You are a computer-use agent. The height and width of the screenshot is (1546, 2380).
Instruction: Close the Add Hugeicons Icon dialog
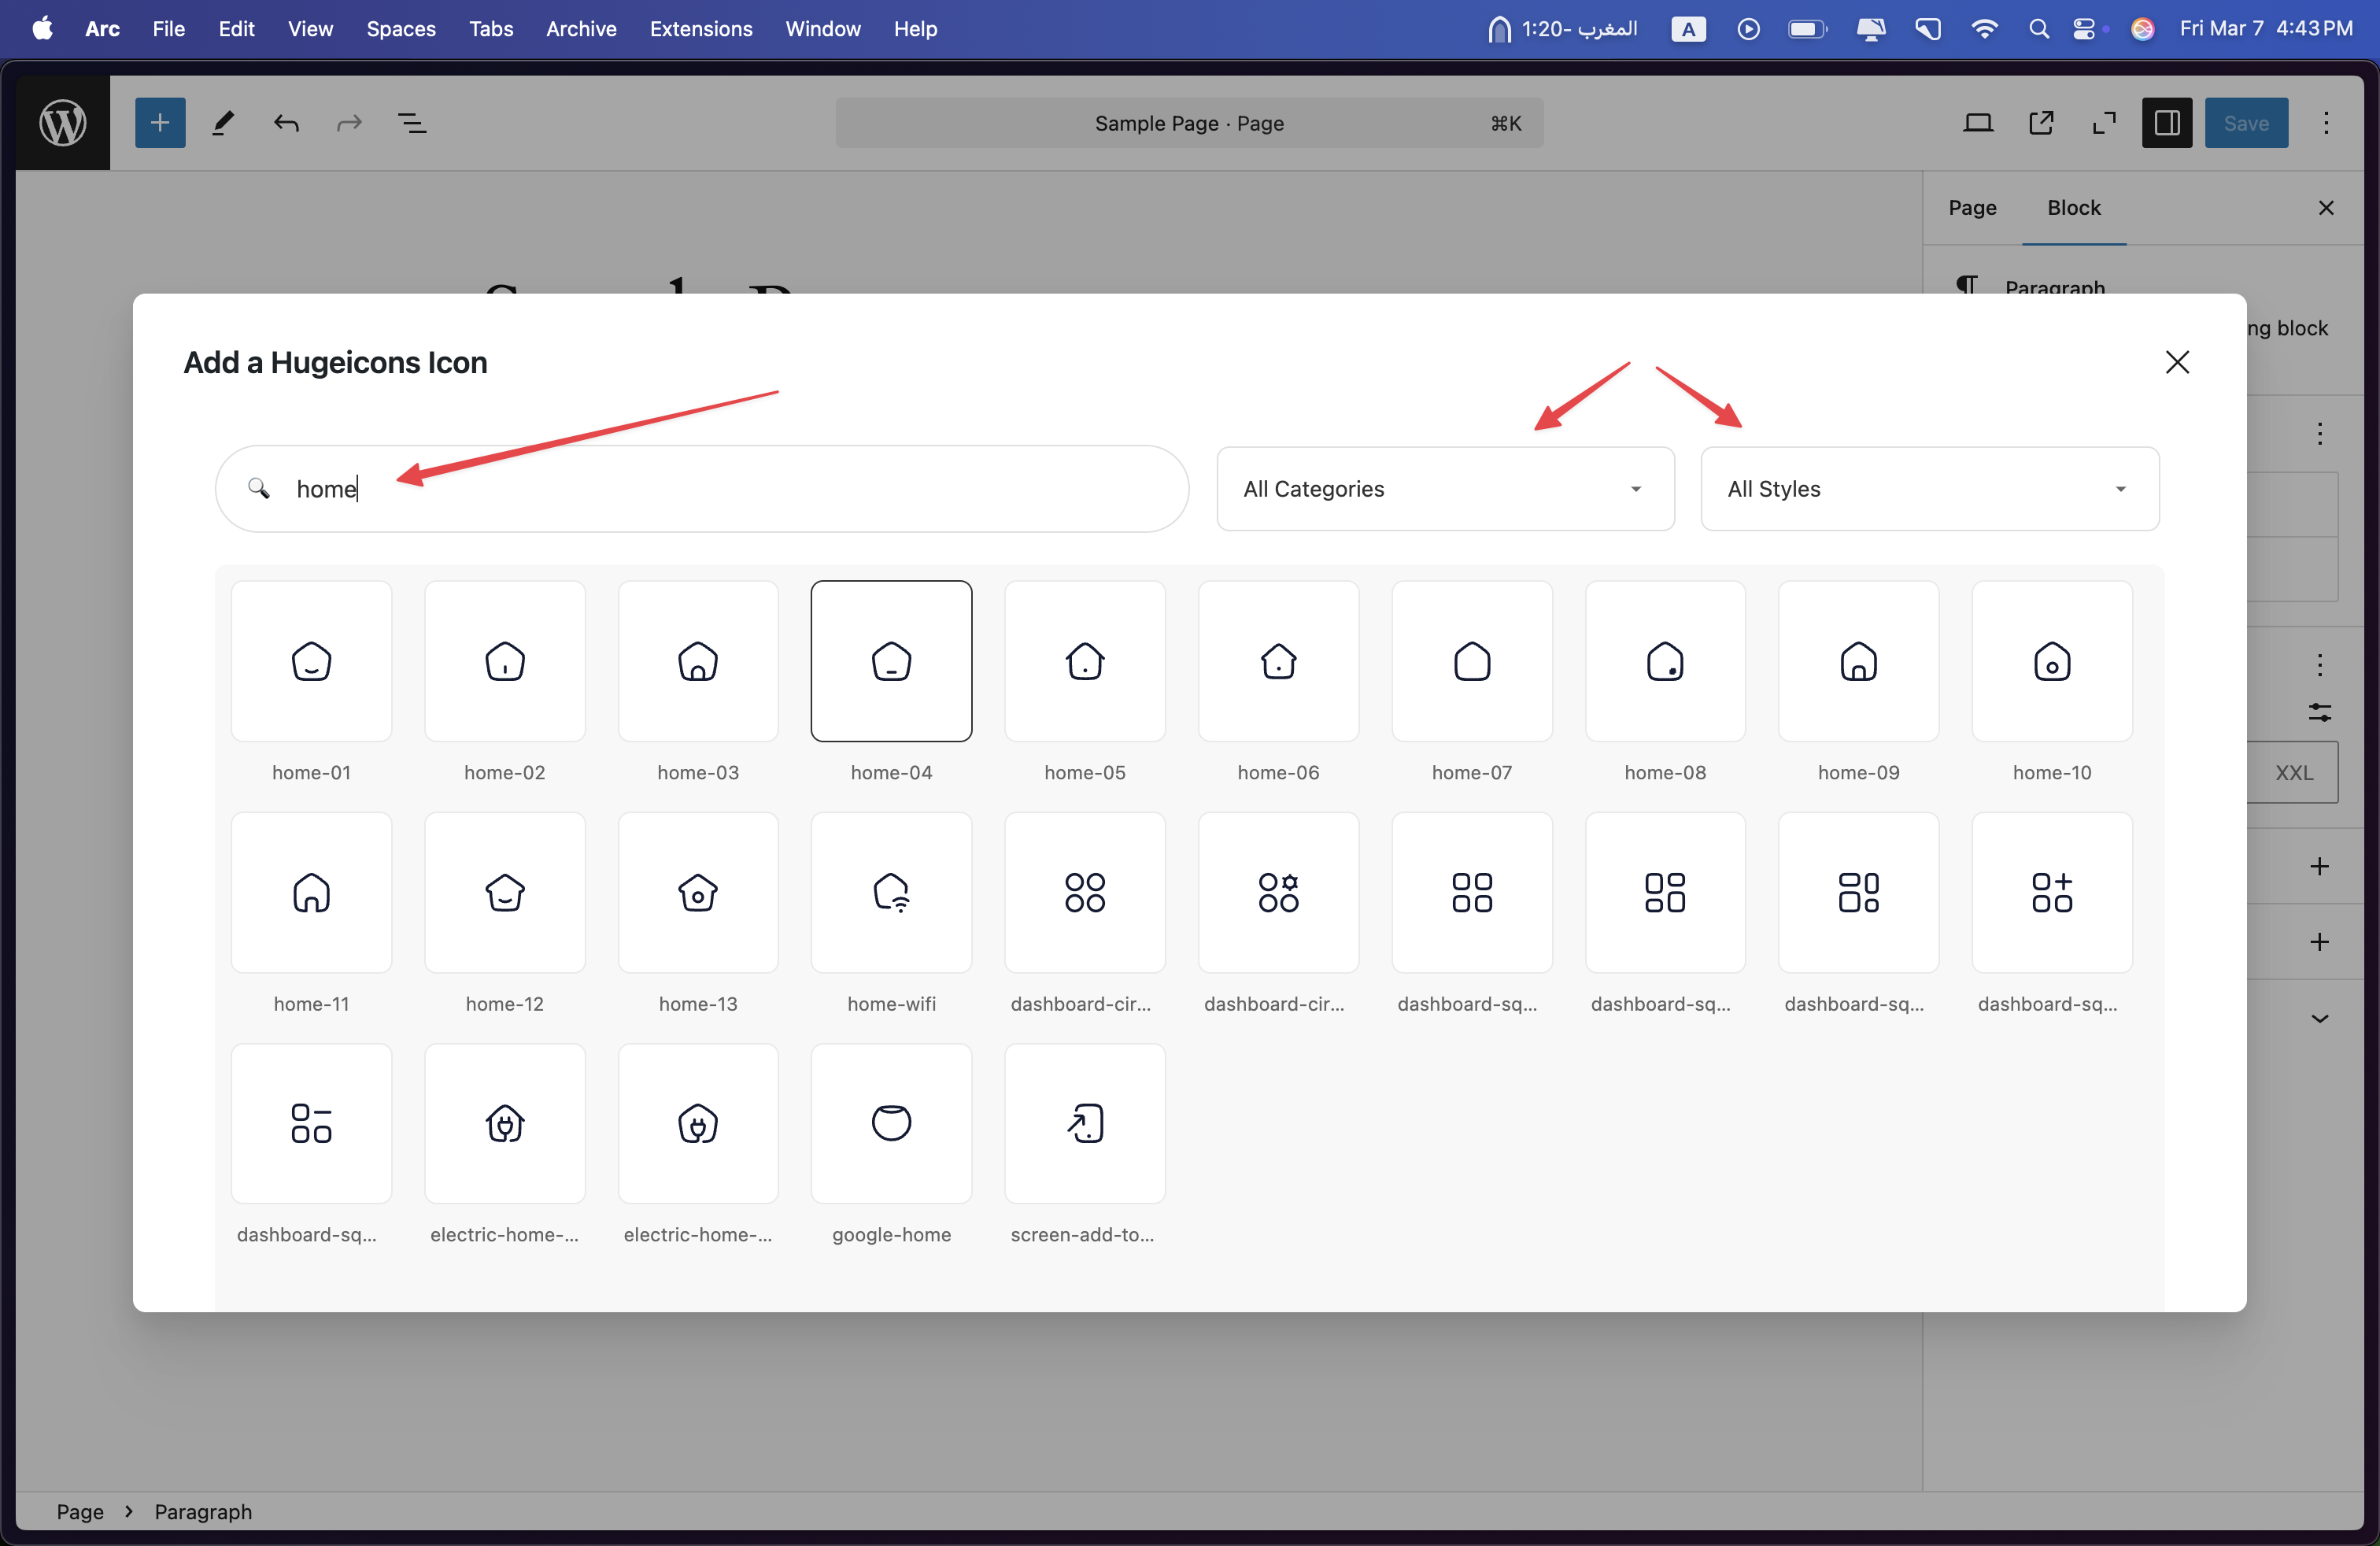tap(2177, 361)
